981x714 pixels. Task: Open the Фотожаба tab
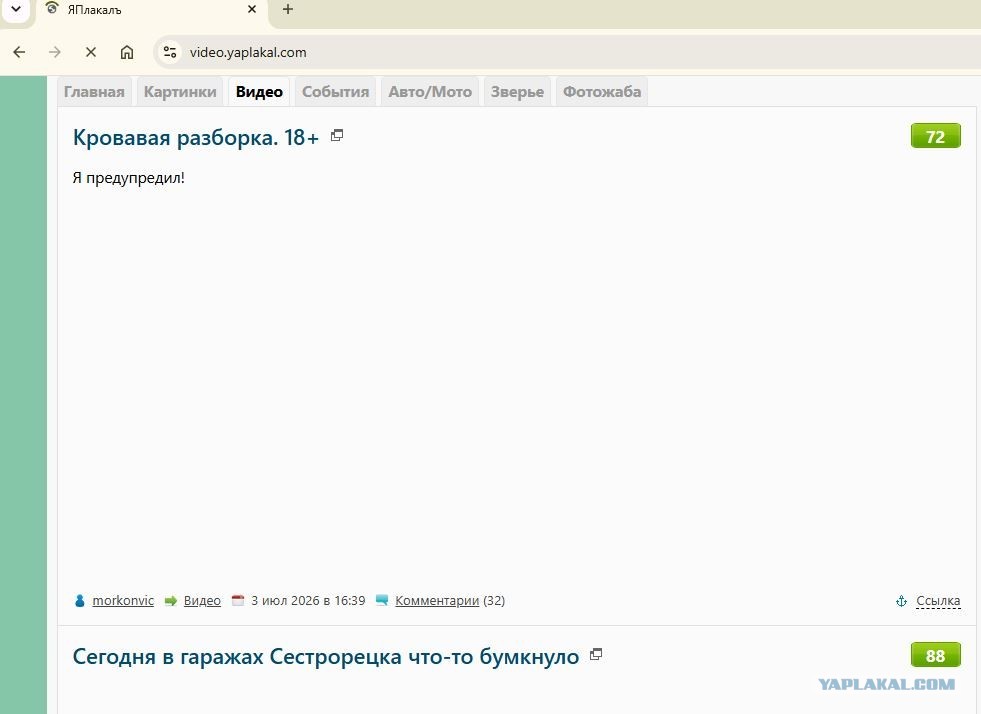pyautogui.click(x=602, y=92)
